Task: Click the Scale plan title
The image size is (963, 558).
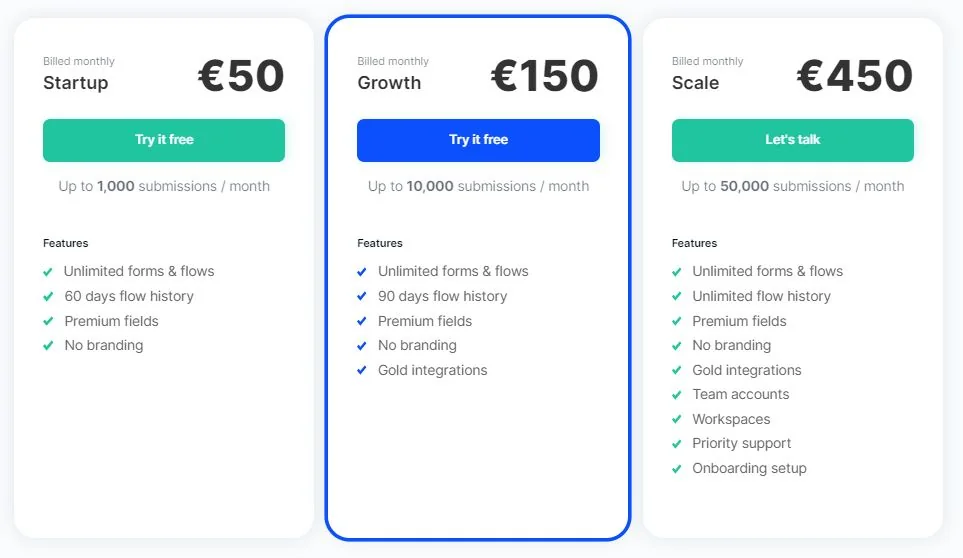Action: click(695, 83)
